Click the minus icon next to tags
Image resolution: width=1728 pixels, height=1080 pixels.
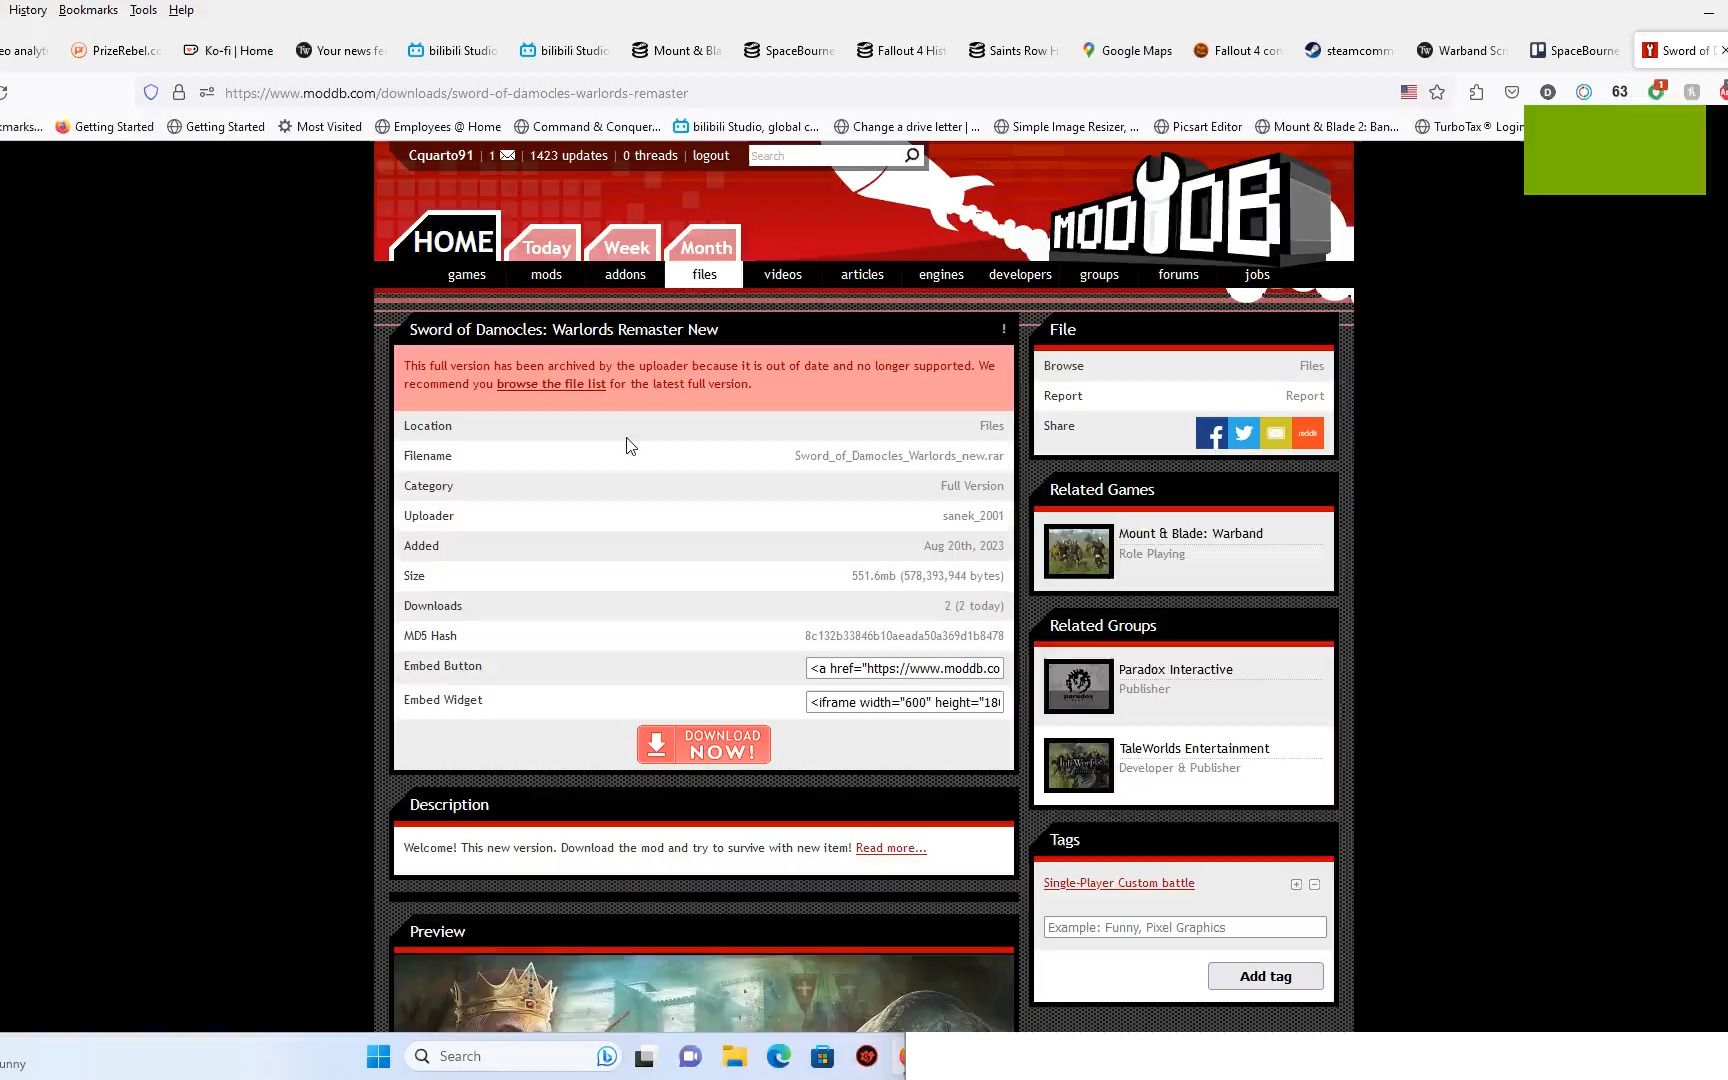click(1315, 884)
